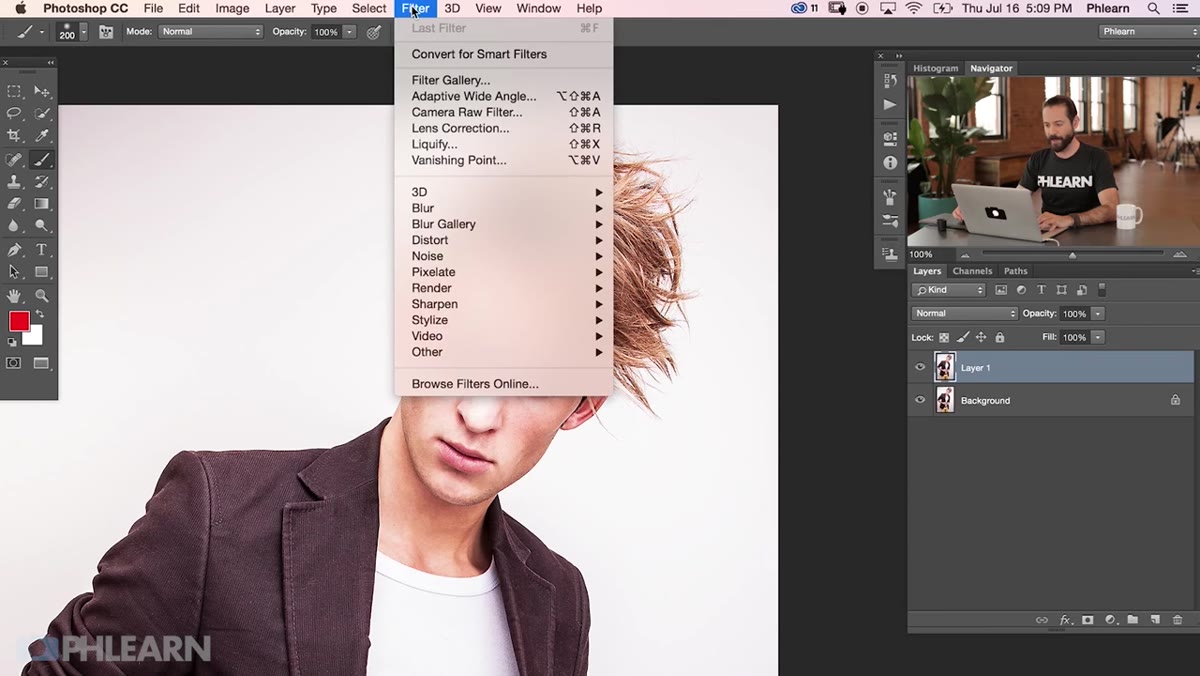Image resolution: width=1200 pixels, height=676 pixels.
Task: Toggle lock transparent pixels
Action: point(944,338)
